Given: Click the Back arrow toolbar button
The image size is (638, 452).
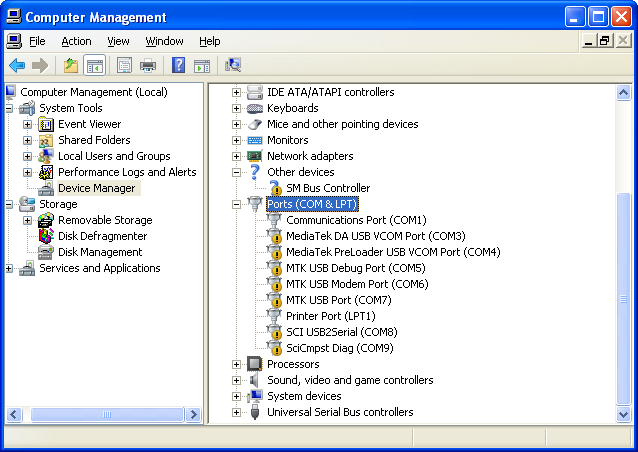Looking at the screenshot, I should tap(17, 66).
